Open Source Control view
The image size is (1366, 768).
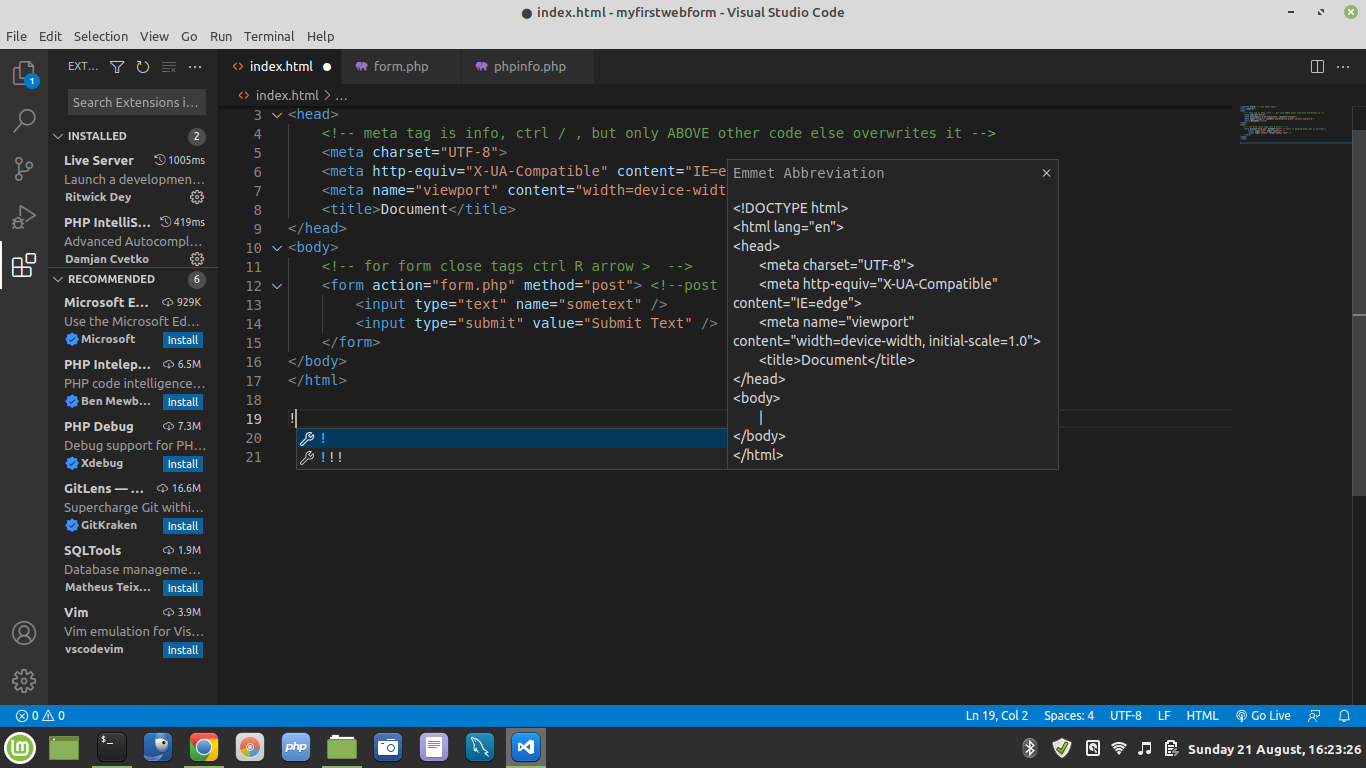click(x=24, y=169)
